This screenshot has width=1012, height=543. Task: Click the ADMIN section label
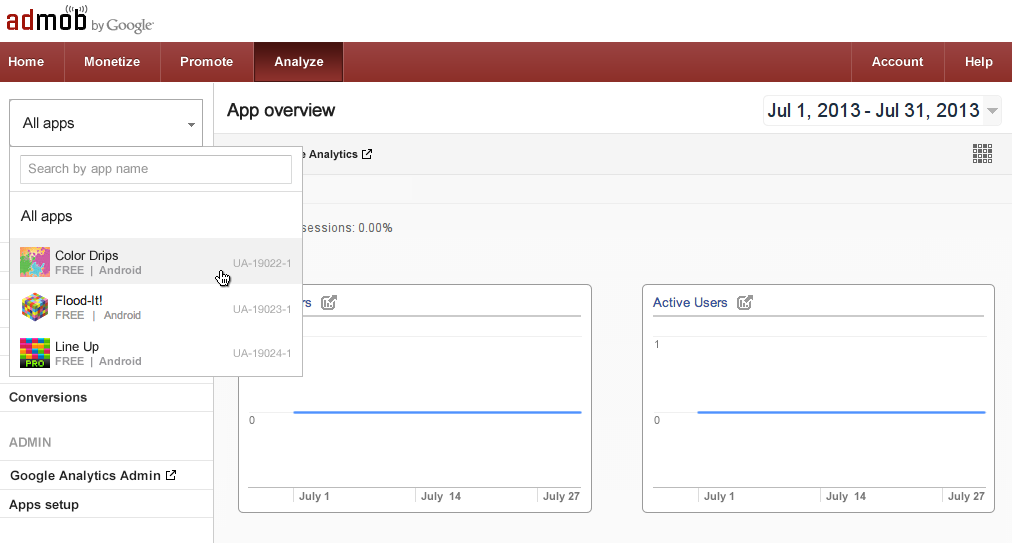pyautogui.click(x=30, y=443)
